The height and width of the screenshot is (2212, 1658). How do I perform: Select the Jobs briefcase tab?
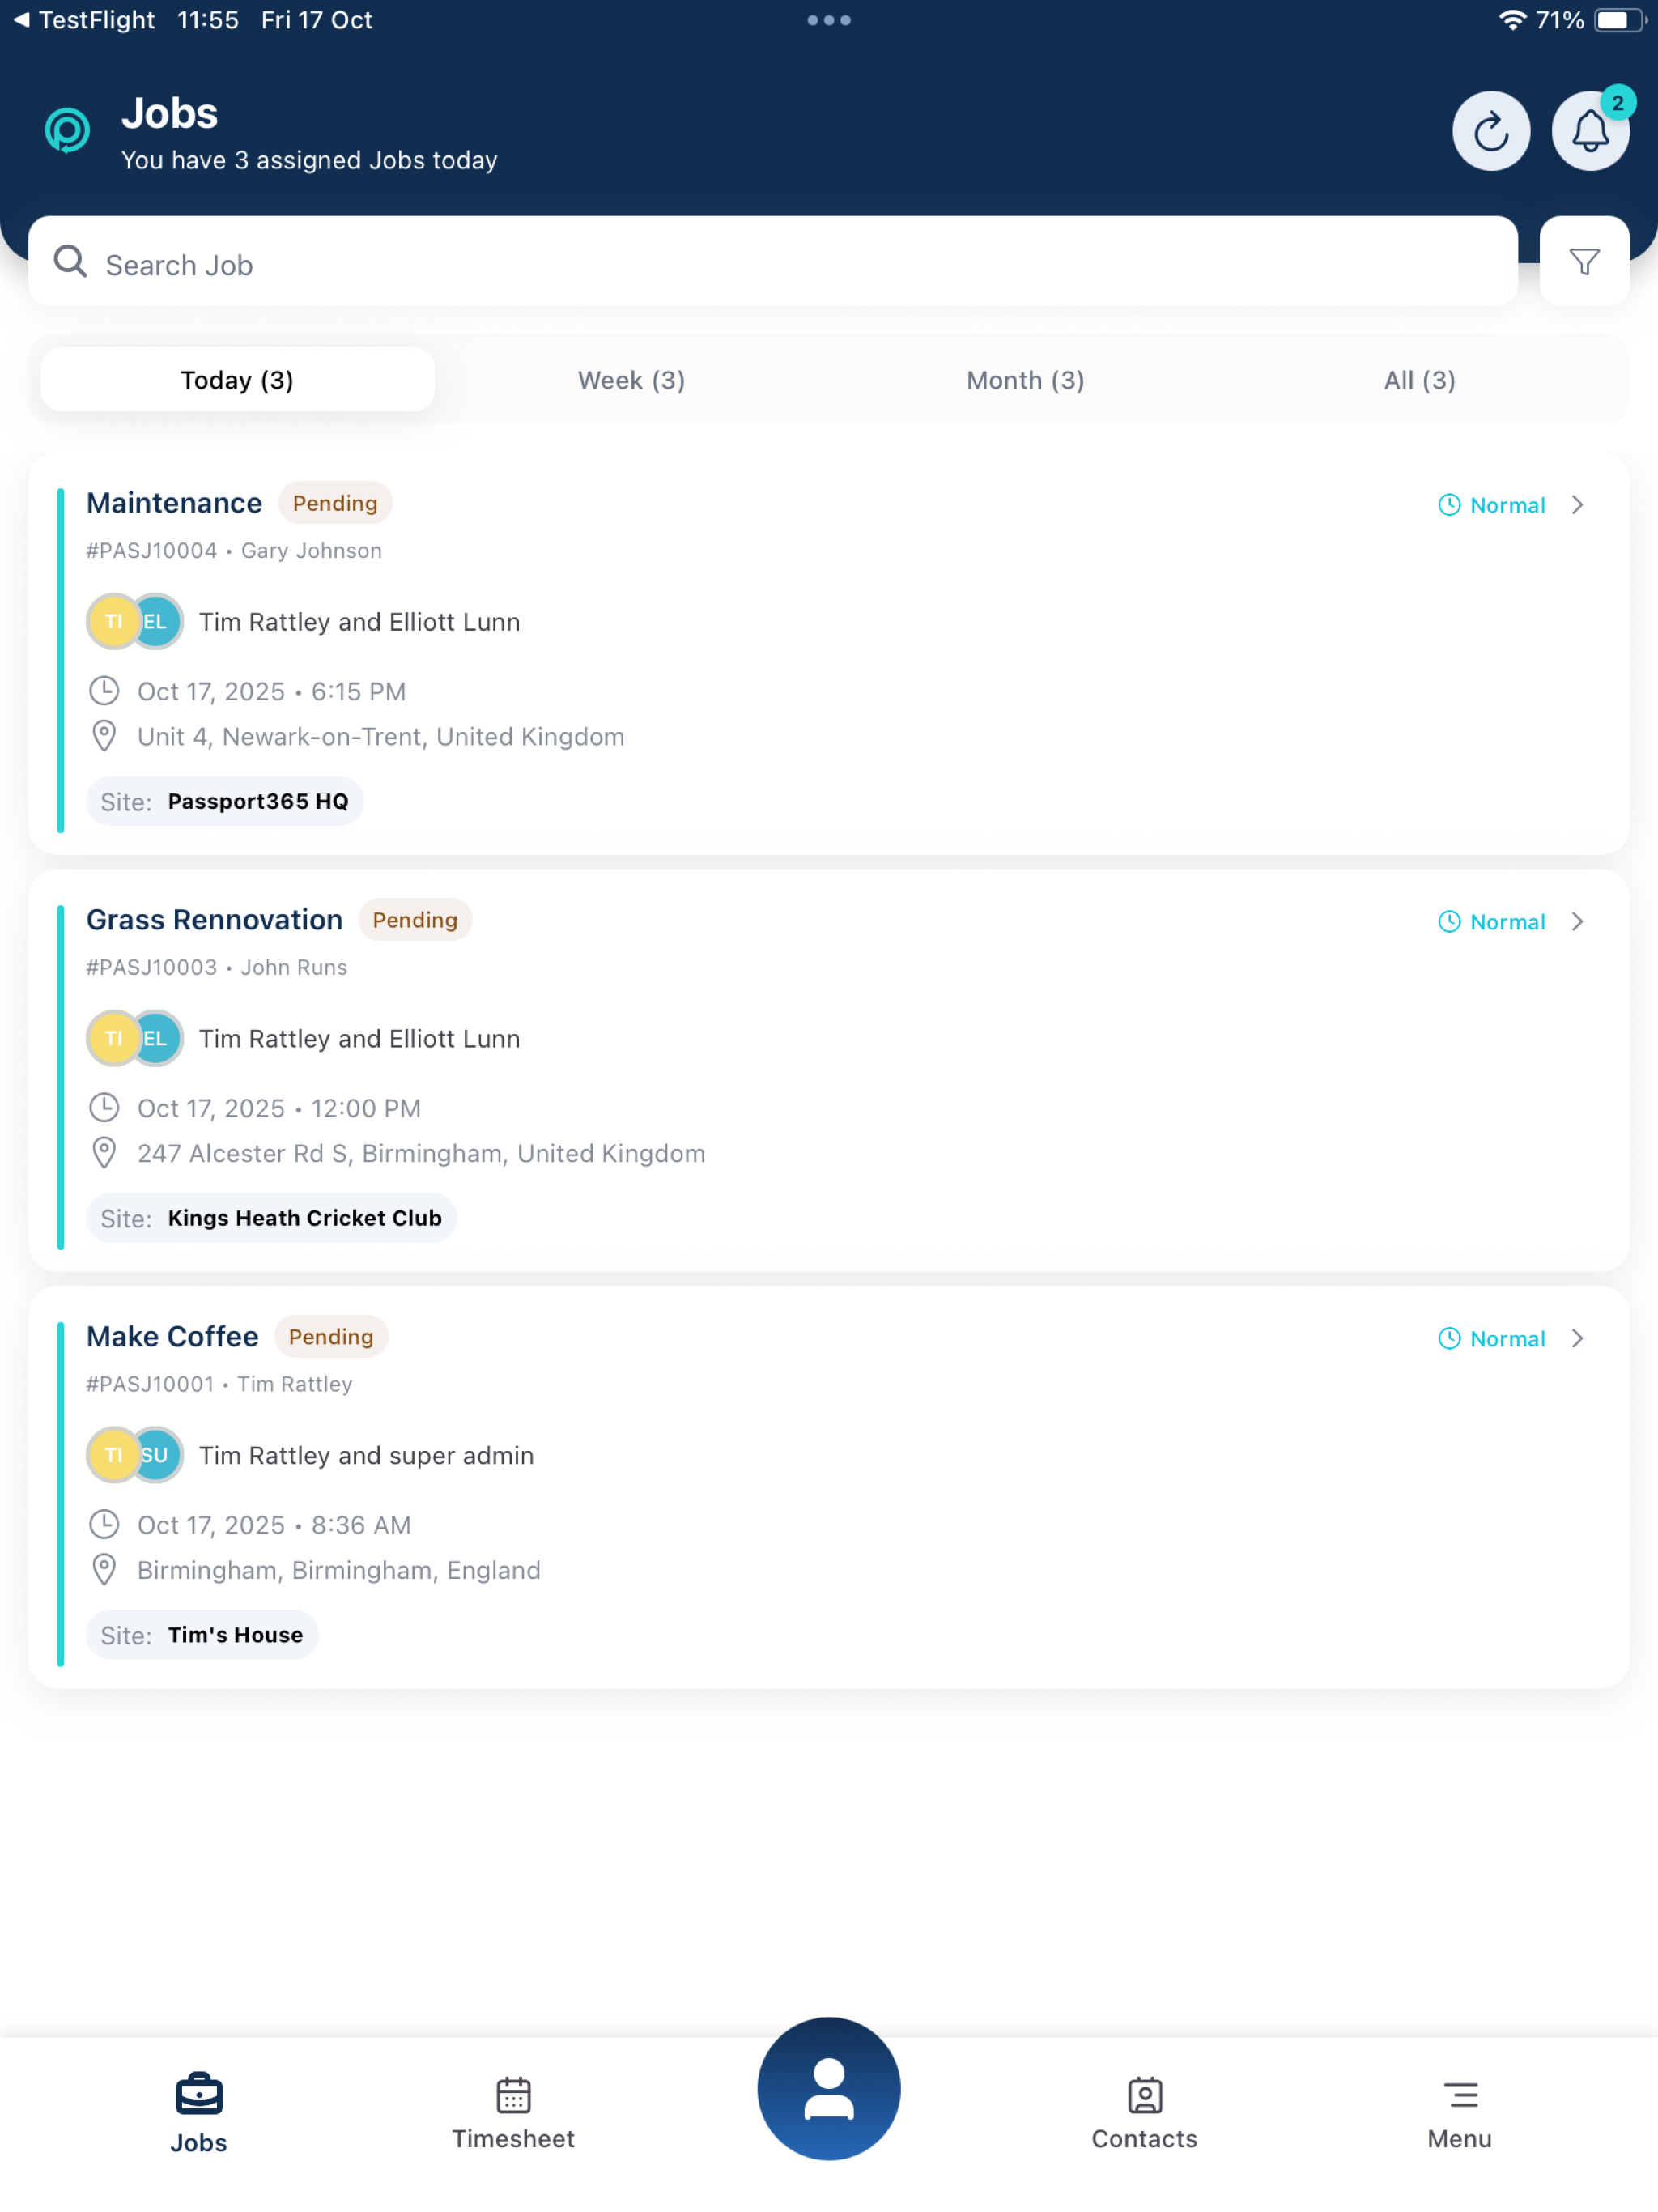pyautogui.click(x=199, y=2113)
